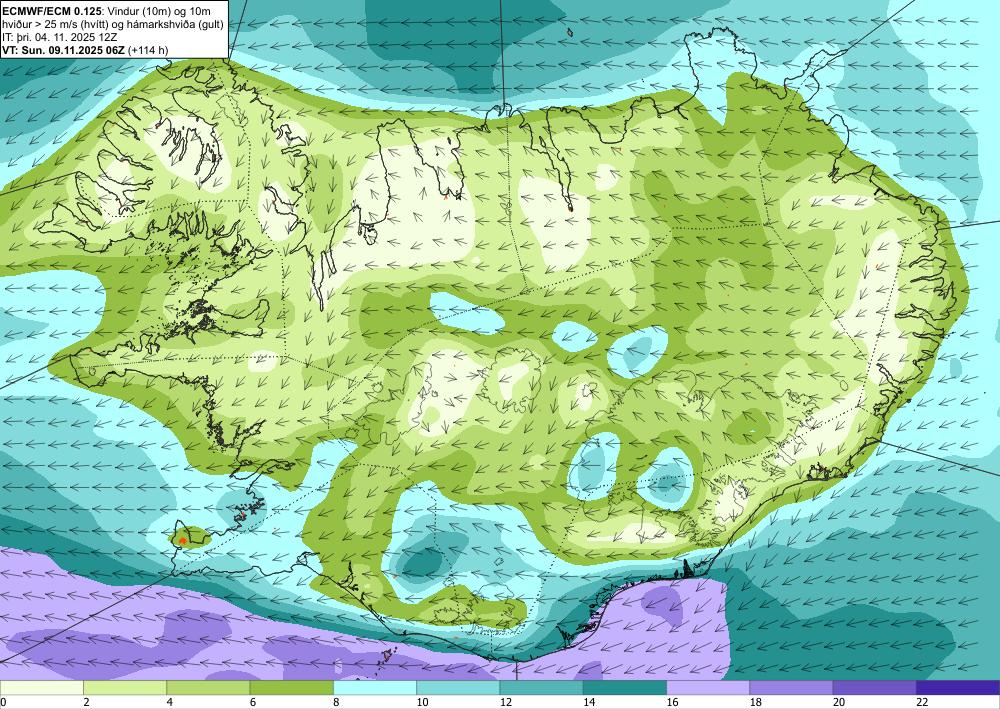Image resolution: width=1000 pixels, height=709 pixels.
Task: Click the legend scale label "4"
Action: click(x=170, y=702)
